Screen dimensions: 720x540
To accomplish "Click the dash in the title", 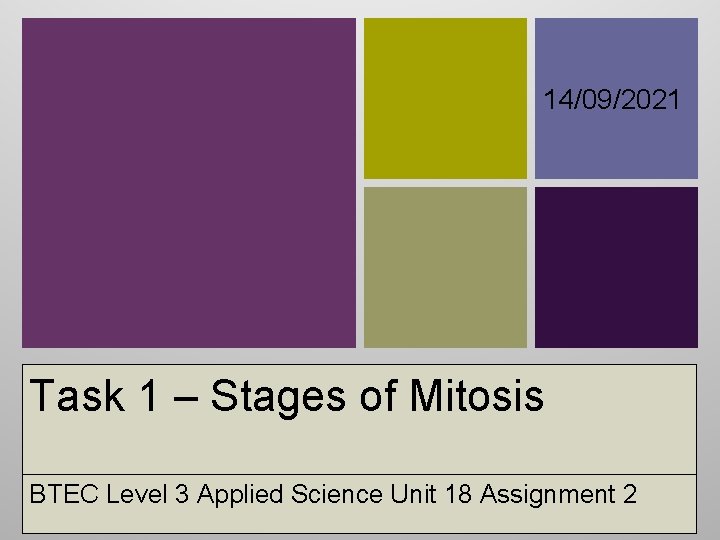I will [186, 398].
